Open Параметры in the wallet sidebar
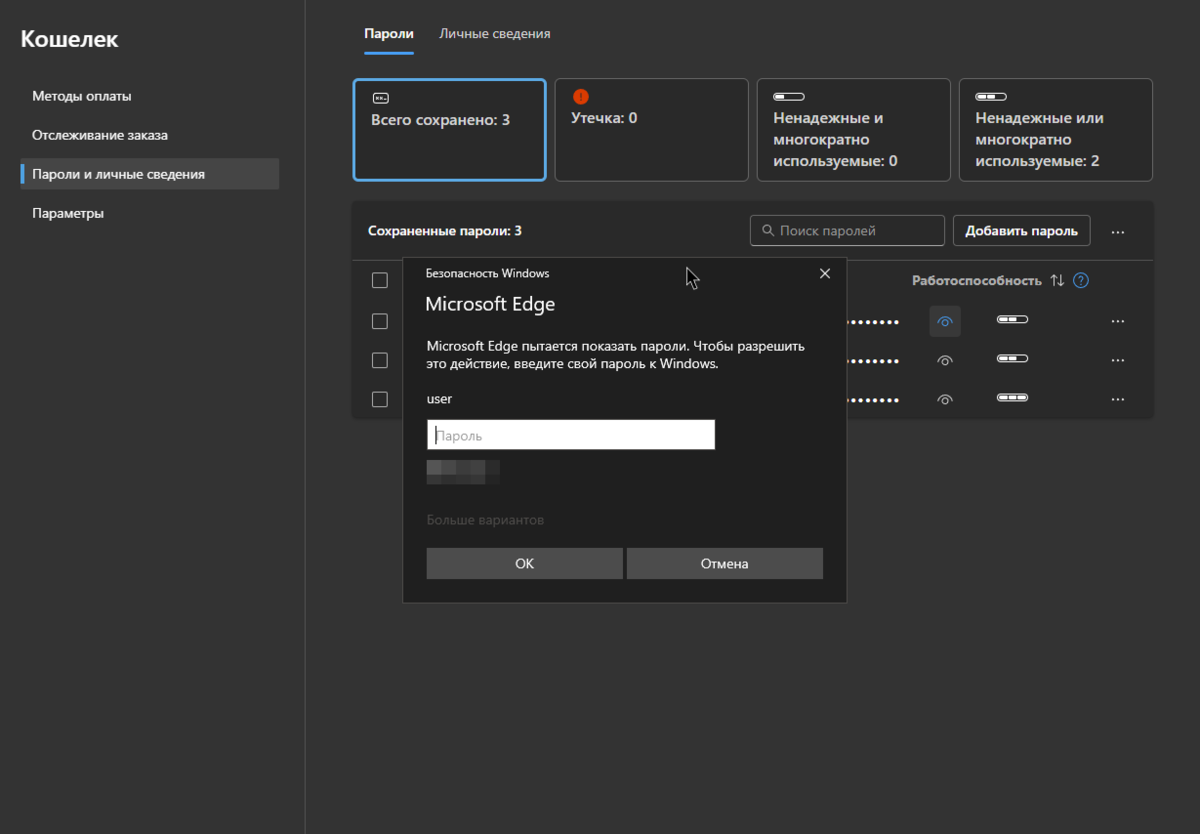The height and width of the screenshot is (834, 1200). pyautogui.click(x=68, y=213)
